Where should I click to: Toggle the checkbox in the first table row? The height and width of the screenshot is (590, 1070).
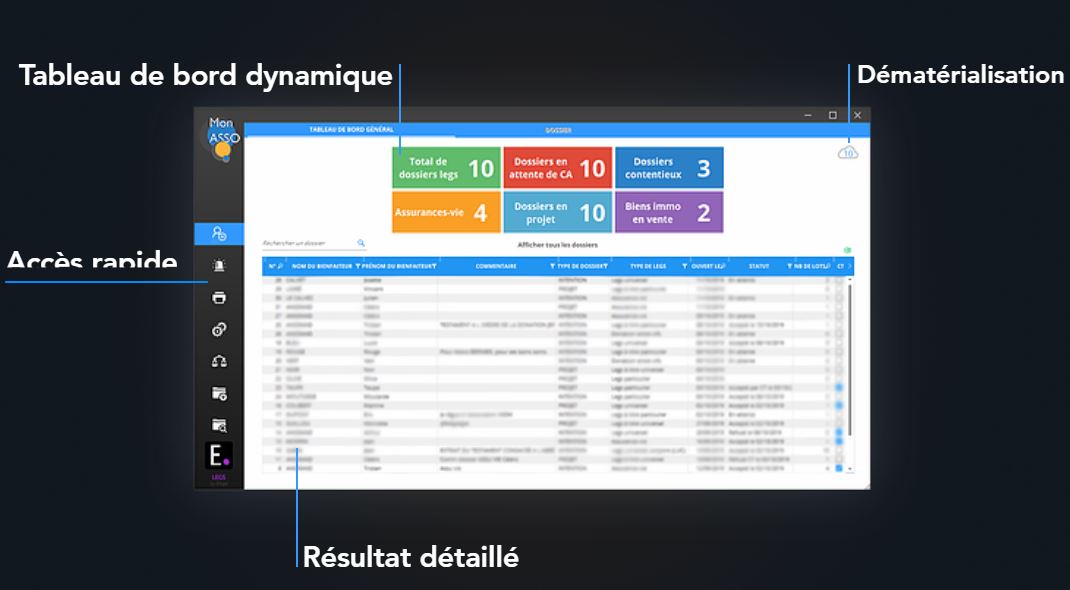[839, 281]
